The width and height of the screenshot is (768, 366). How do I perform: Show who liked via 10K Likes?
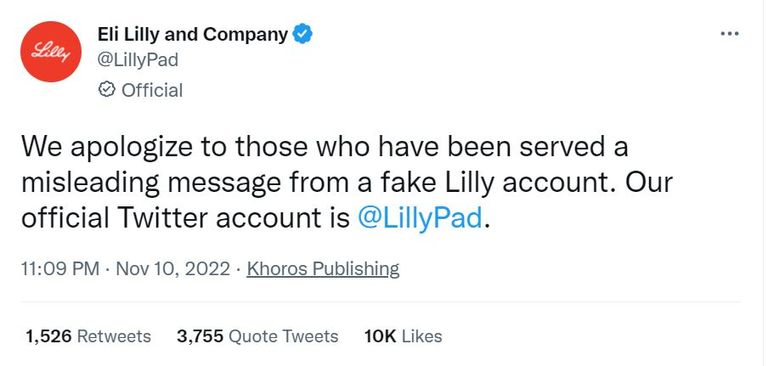coord(403,336)
